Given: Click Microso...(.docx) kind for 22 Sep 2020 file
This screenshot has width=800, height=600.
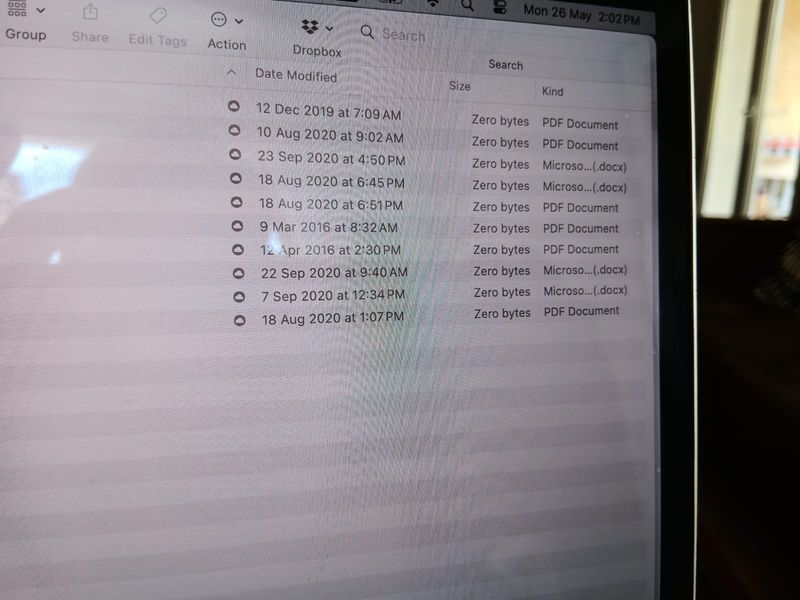Looking at the screenshot, I should coord(585,270).
